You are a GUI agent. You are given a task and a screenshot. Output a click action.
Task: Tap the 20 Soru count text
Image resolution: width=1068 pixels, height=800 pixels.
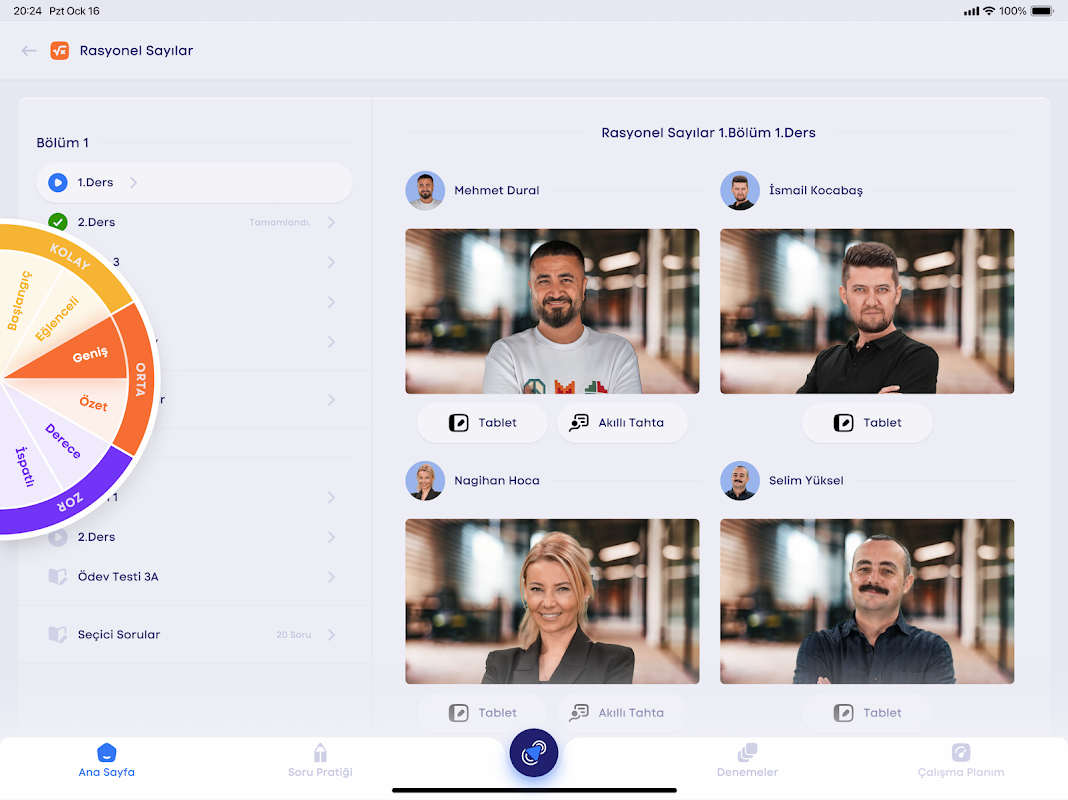tap(294, 635)
